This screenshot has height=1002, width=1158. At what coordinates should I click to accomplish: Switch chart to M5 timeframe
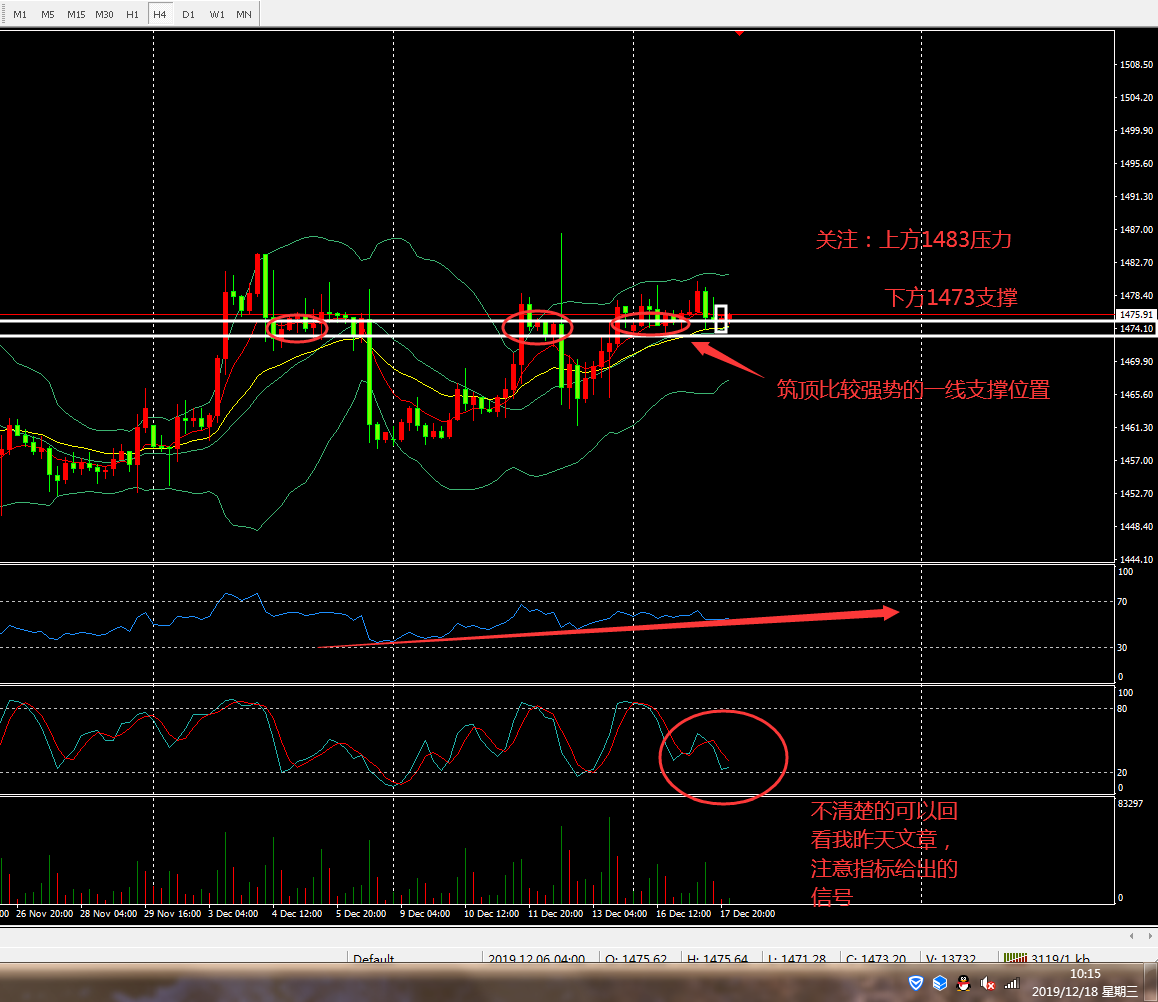click(48, 14)
